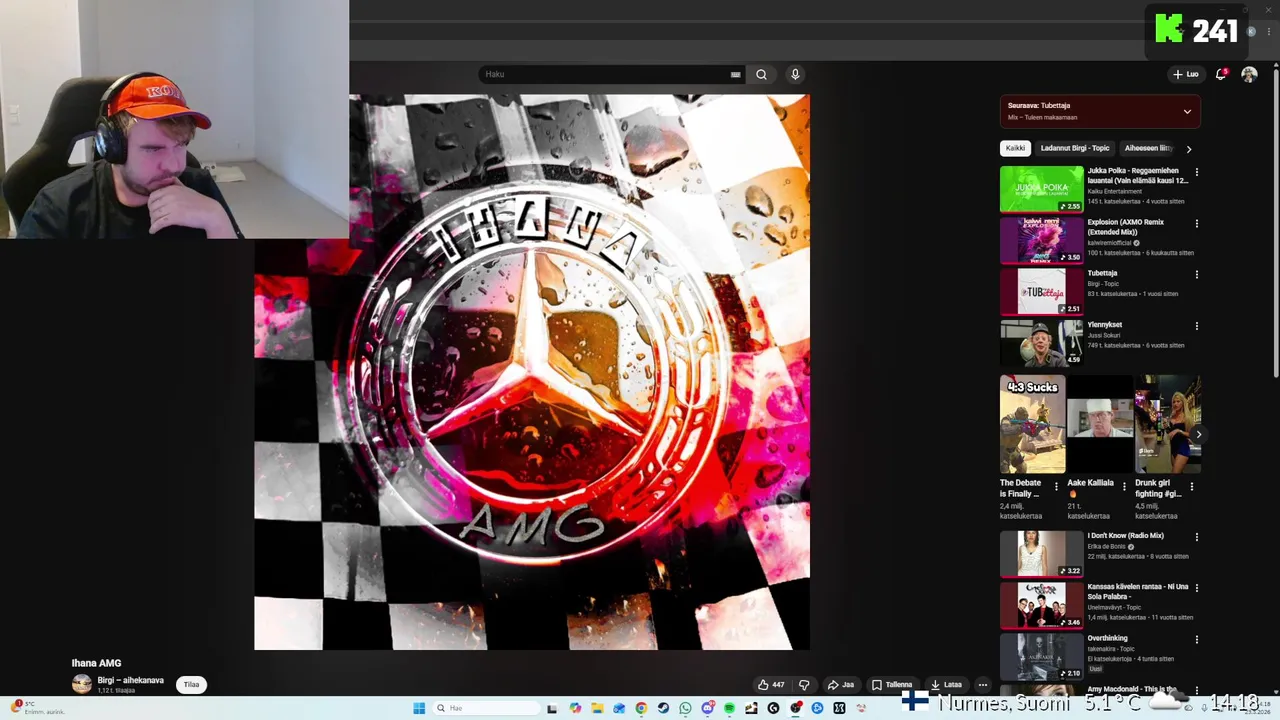
Task: Open on-screen keyboard in search box
Action: pyautogui.click(x=735, y=74)
